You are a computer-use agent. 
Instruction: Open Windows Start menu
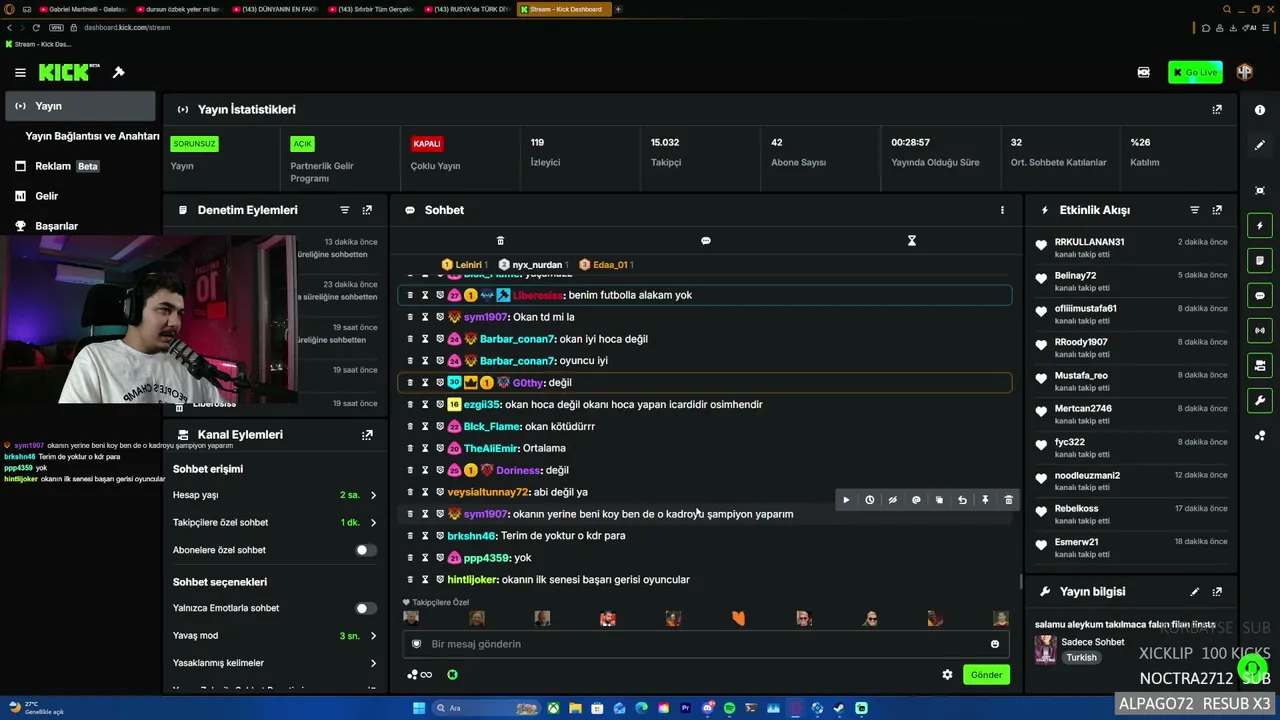[x=420, y=709]
